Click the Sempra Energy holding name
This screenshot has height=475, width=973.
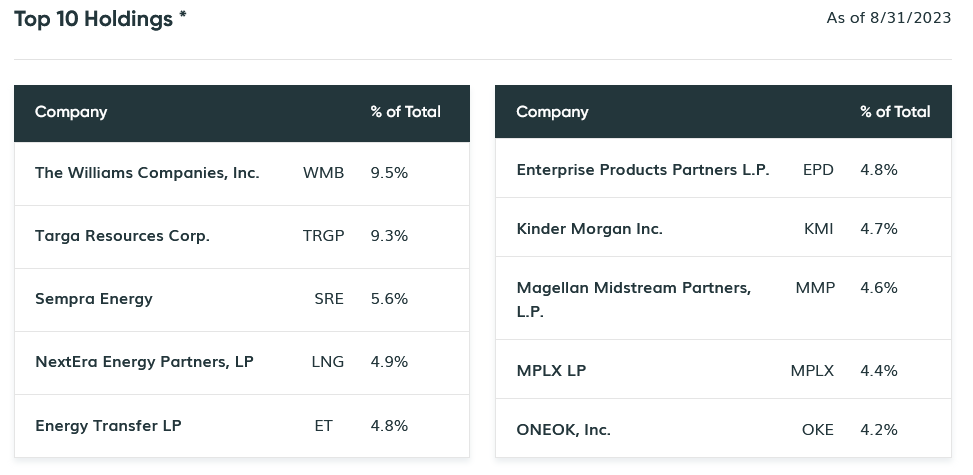pyautogui.click(x=94, y=299)
